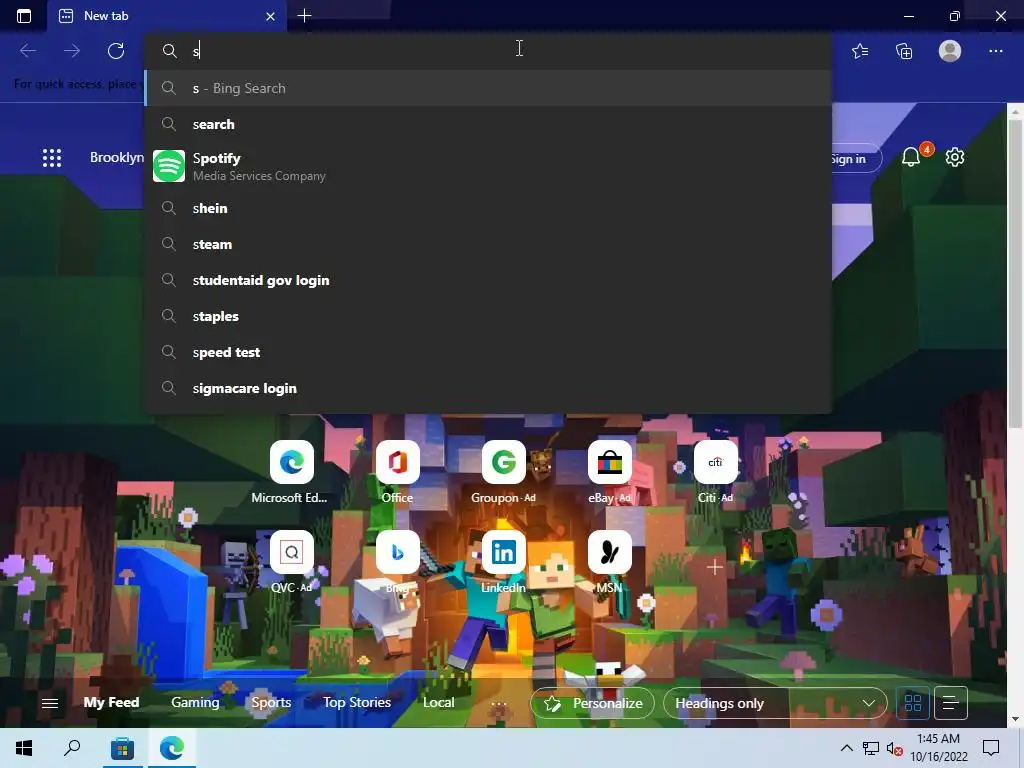Open the taskbar clock and date

pos(938,748)
